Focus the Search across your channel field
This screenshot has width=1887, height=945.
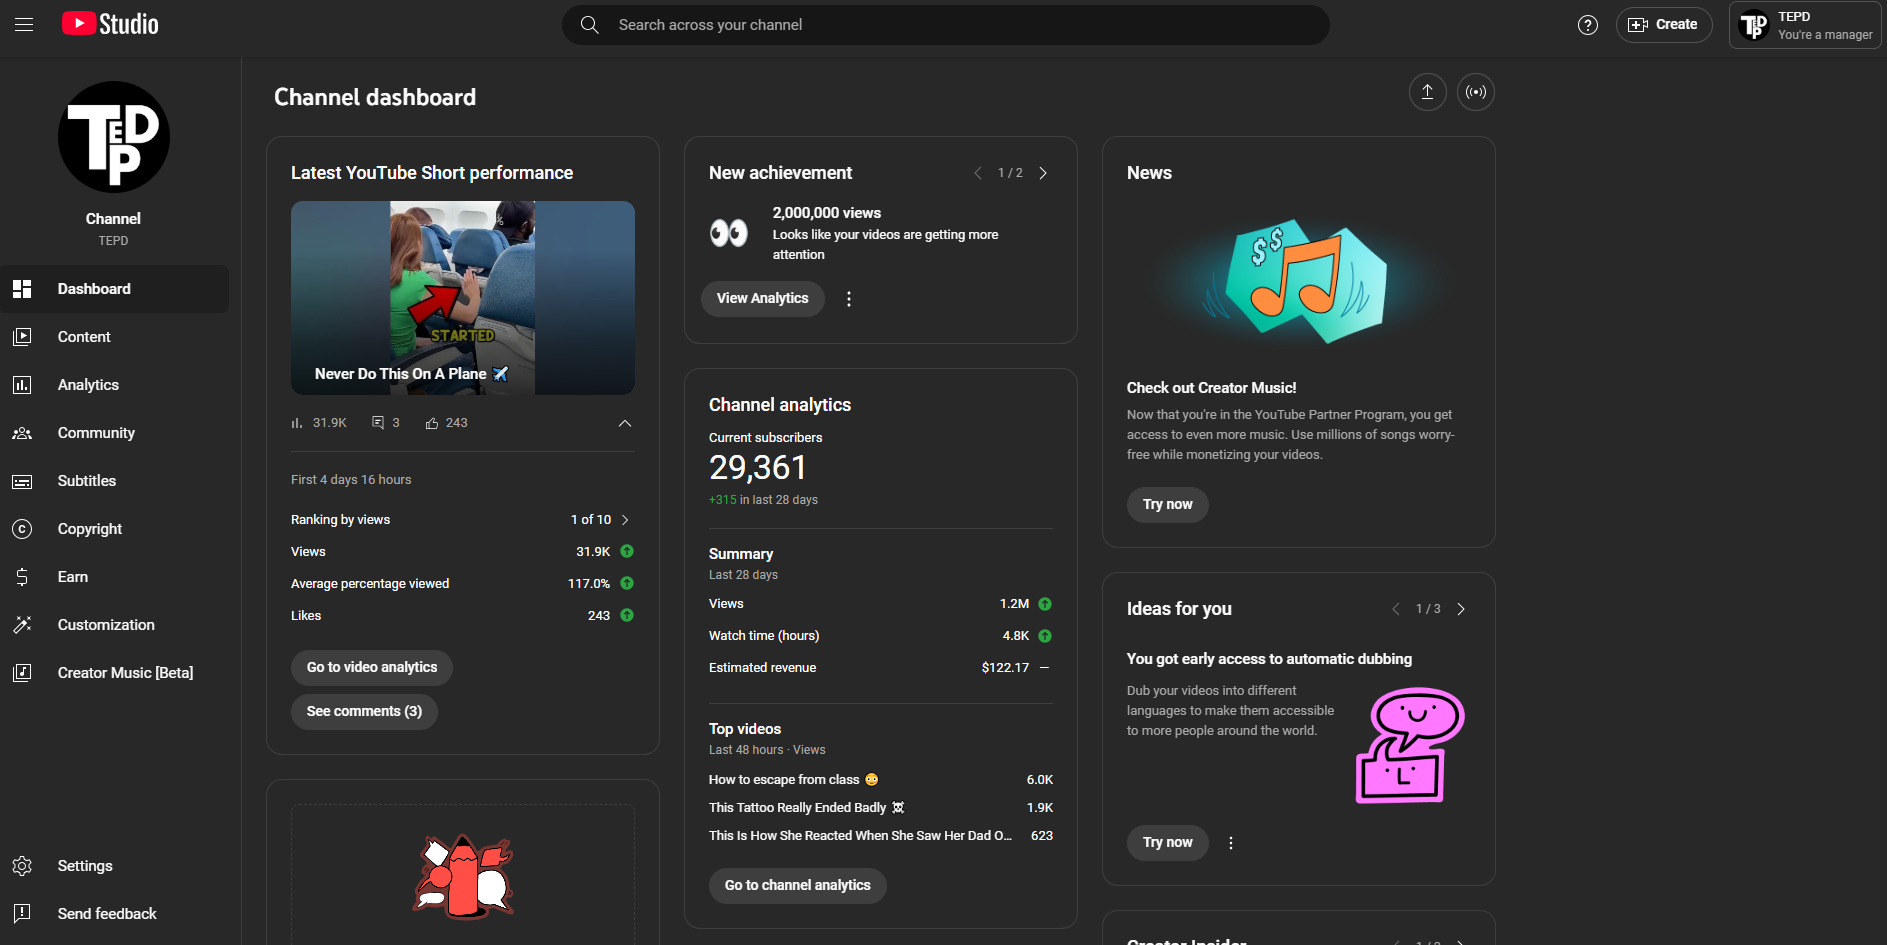click(946, 25)
